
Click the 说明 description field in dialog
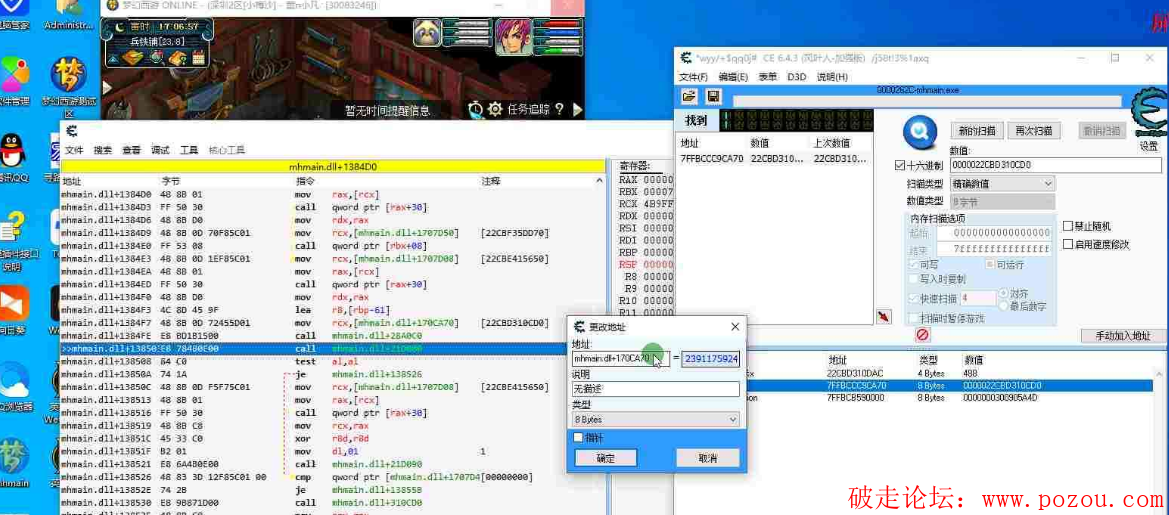point(655,389)
